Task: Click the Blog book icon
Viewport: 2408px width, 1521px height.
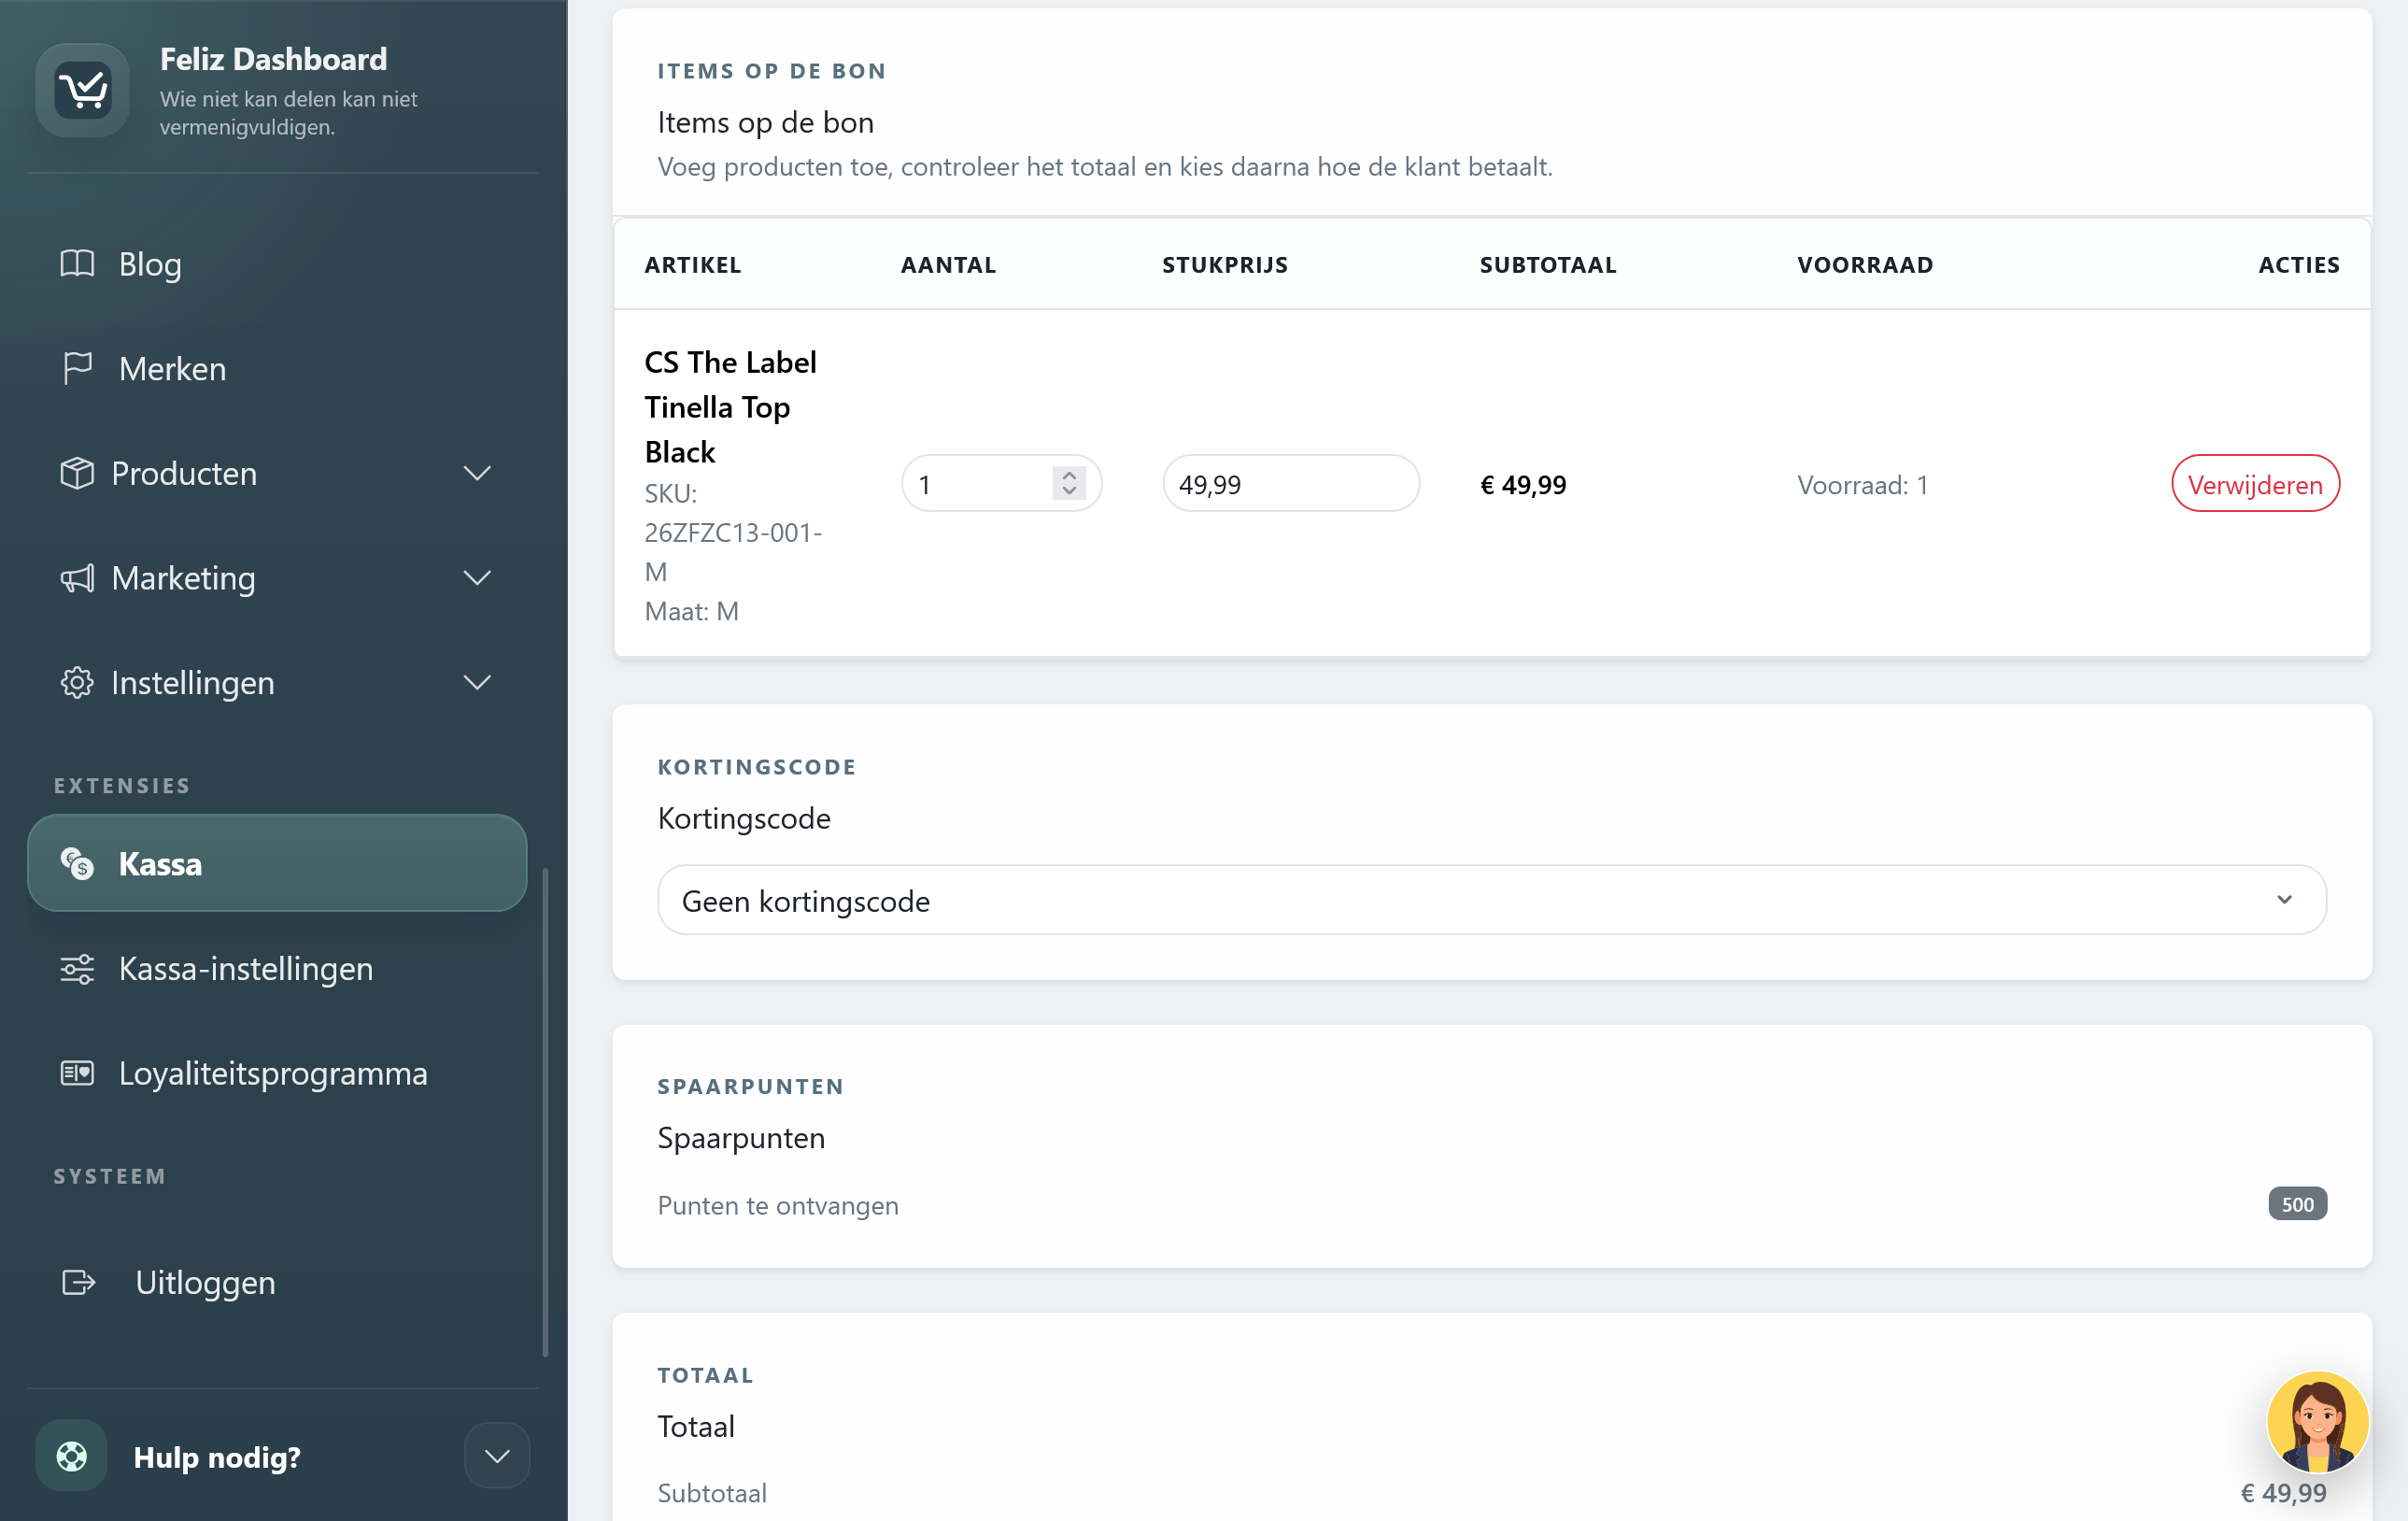Action: [77, 264]
